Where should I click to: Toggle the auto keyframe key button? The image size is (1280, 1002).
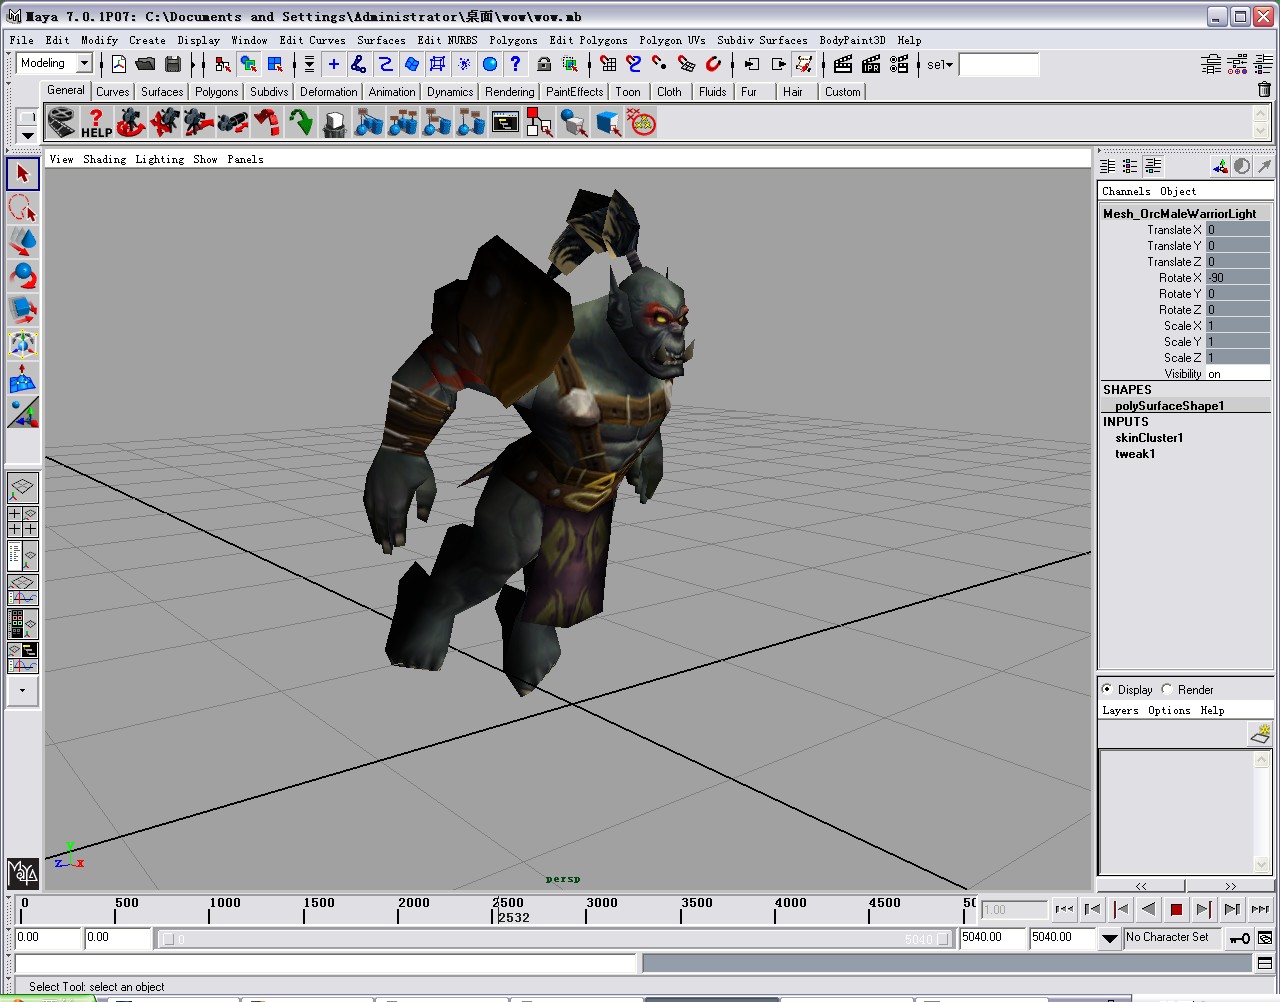(x=1239, y=938)
